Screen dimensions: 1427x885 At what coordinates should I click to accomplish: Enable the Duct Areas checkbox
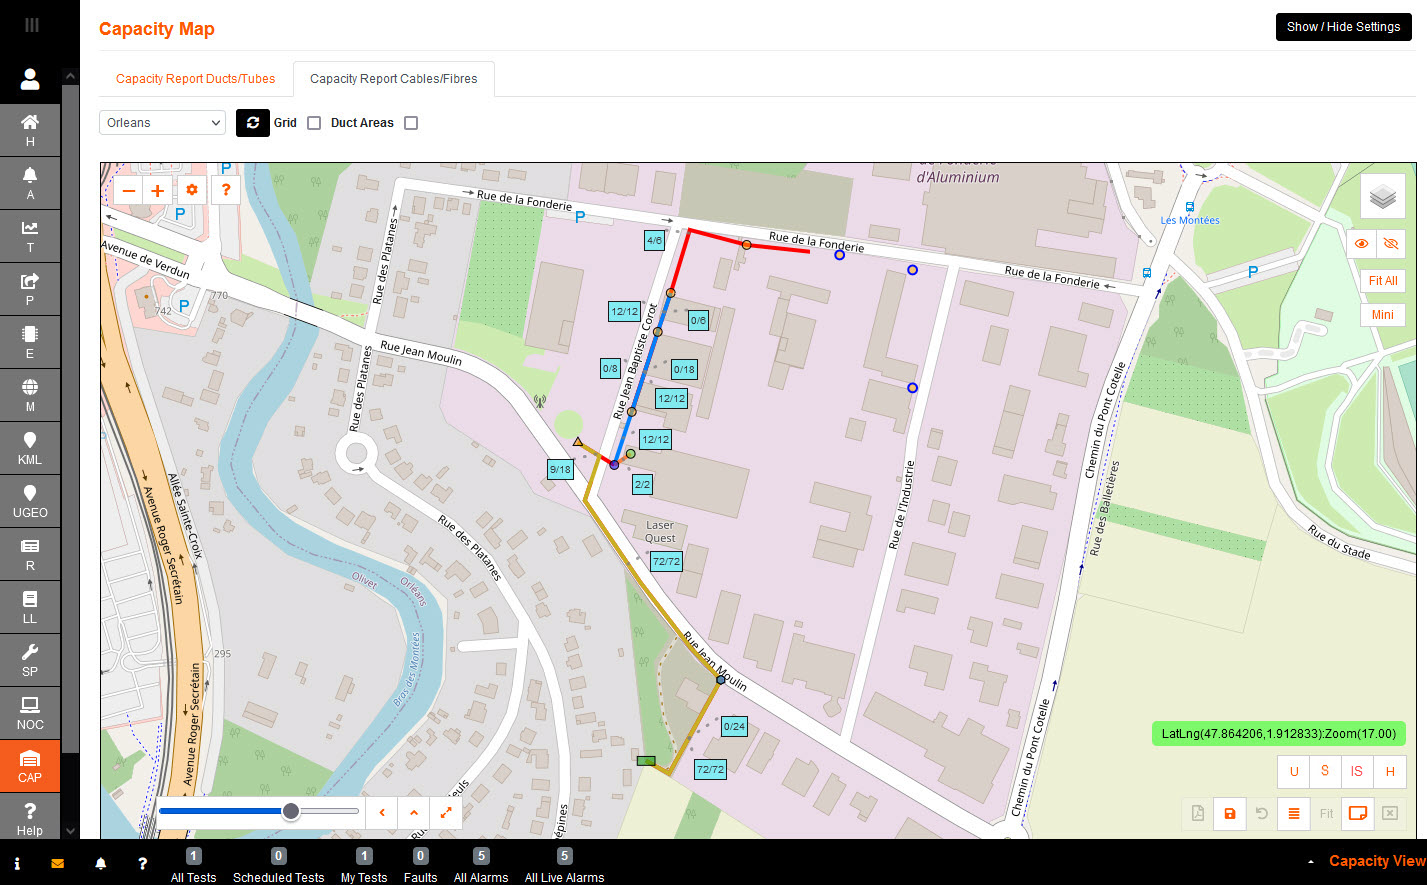point(411,123)
